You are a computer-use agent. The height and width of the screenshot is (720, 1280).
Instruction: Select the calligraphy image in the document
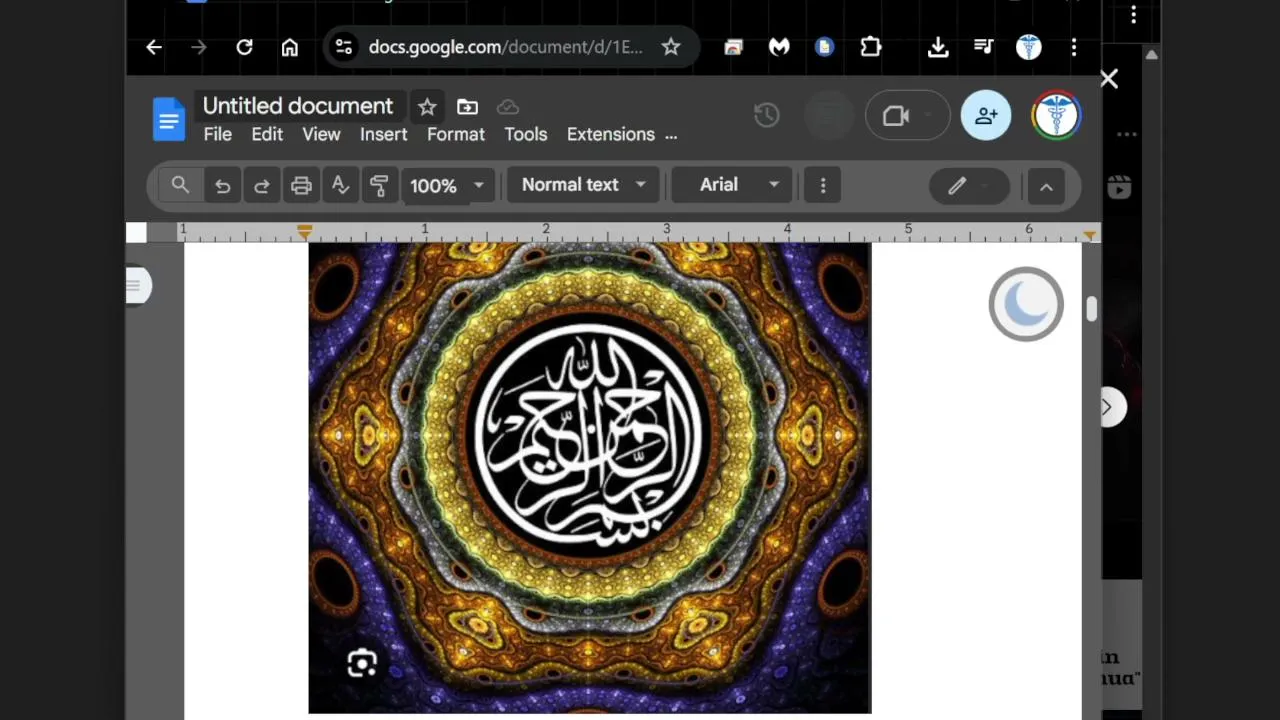(x=590, y=478)
